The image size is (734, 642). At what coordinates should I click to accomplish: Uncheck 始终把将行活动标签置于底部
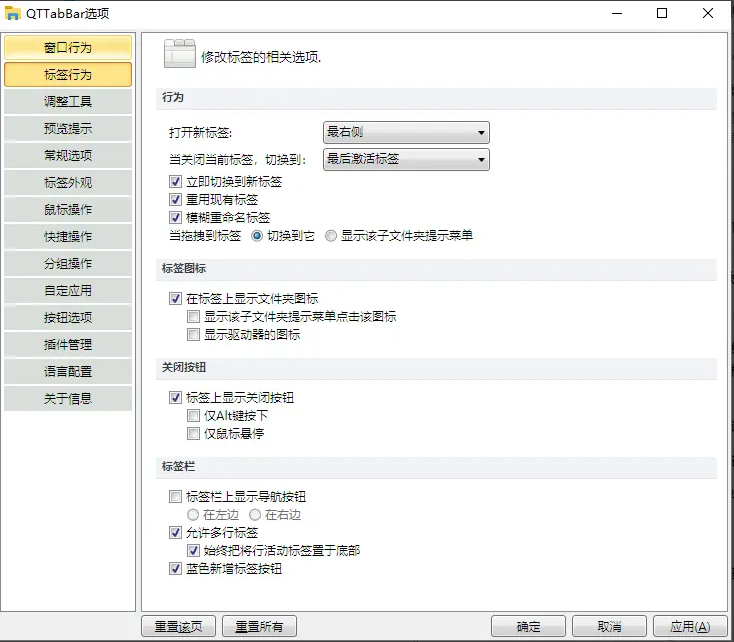click(193, 550)
